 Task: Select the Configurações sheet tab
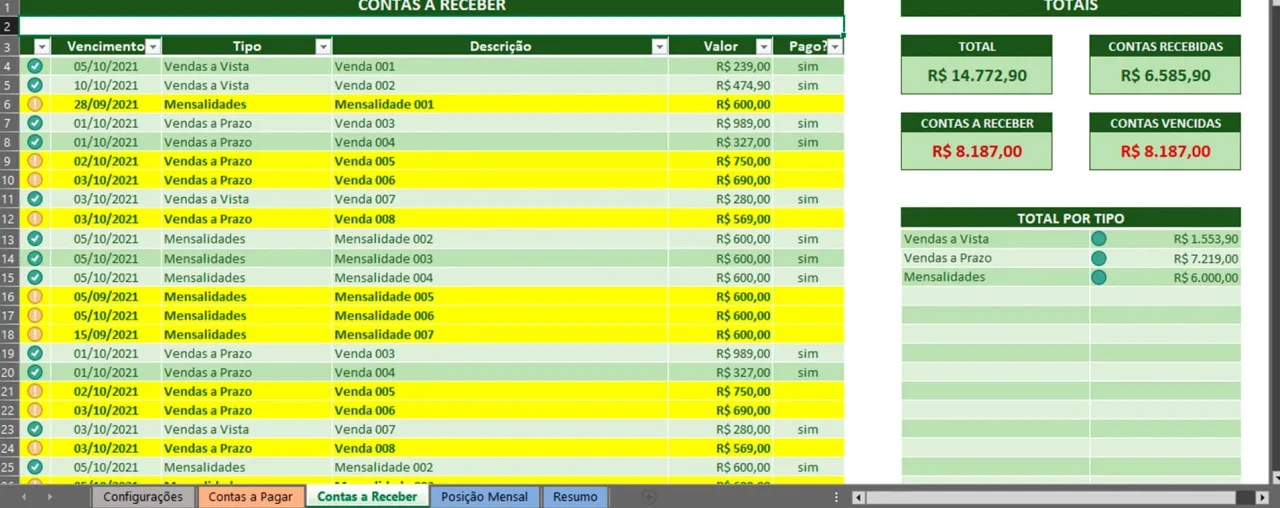click(143, 497)
